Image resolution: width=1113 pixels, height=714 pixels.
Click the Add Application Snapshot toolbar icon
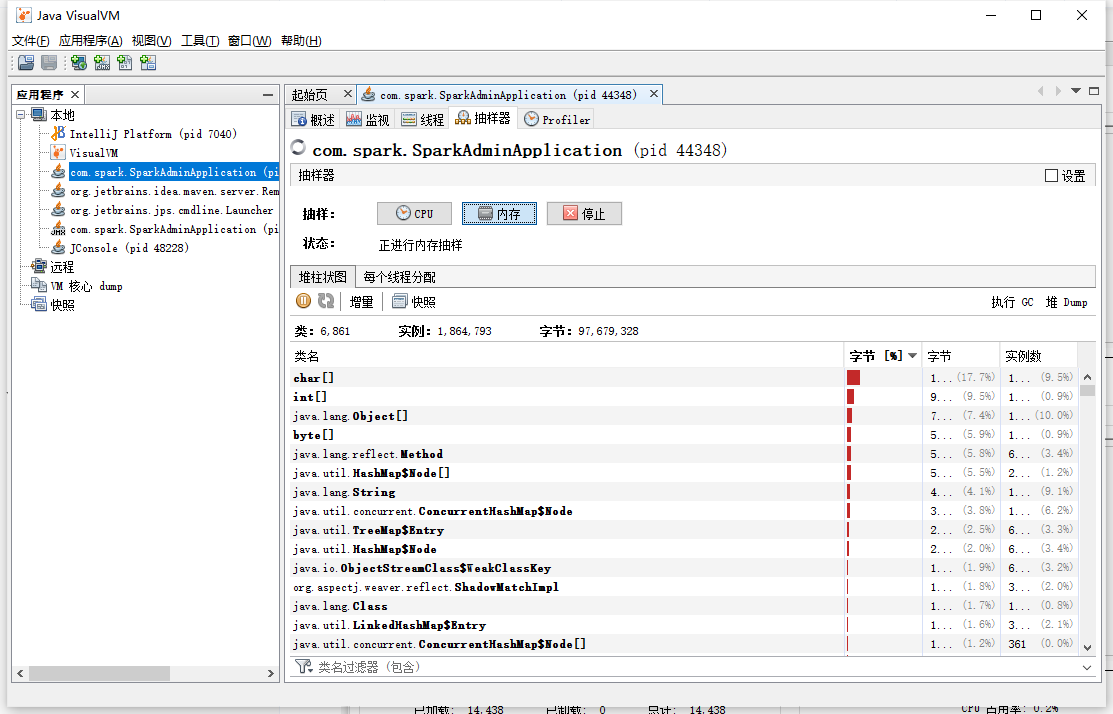tap(148, 63)
